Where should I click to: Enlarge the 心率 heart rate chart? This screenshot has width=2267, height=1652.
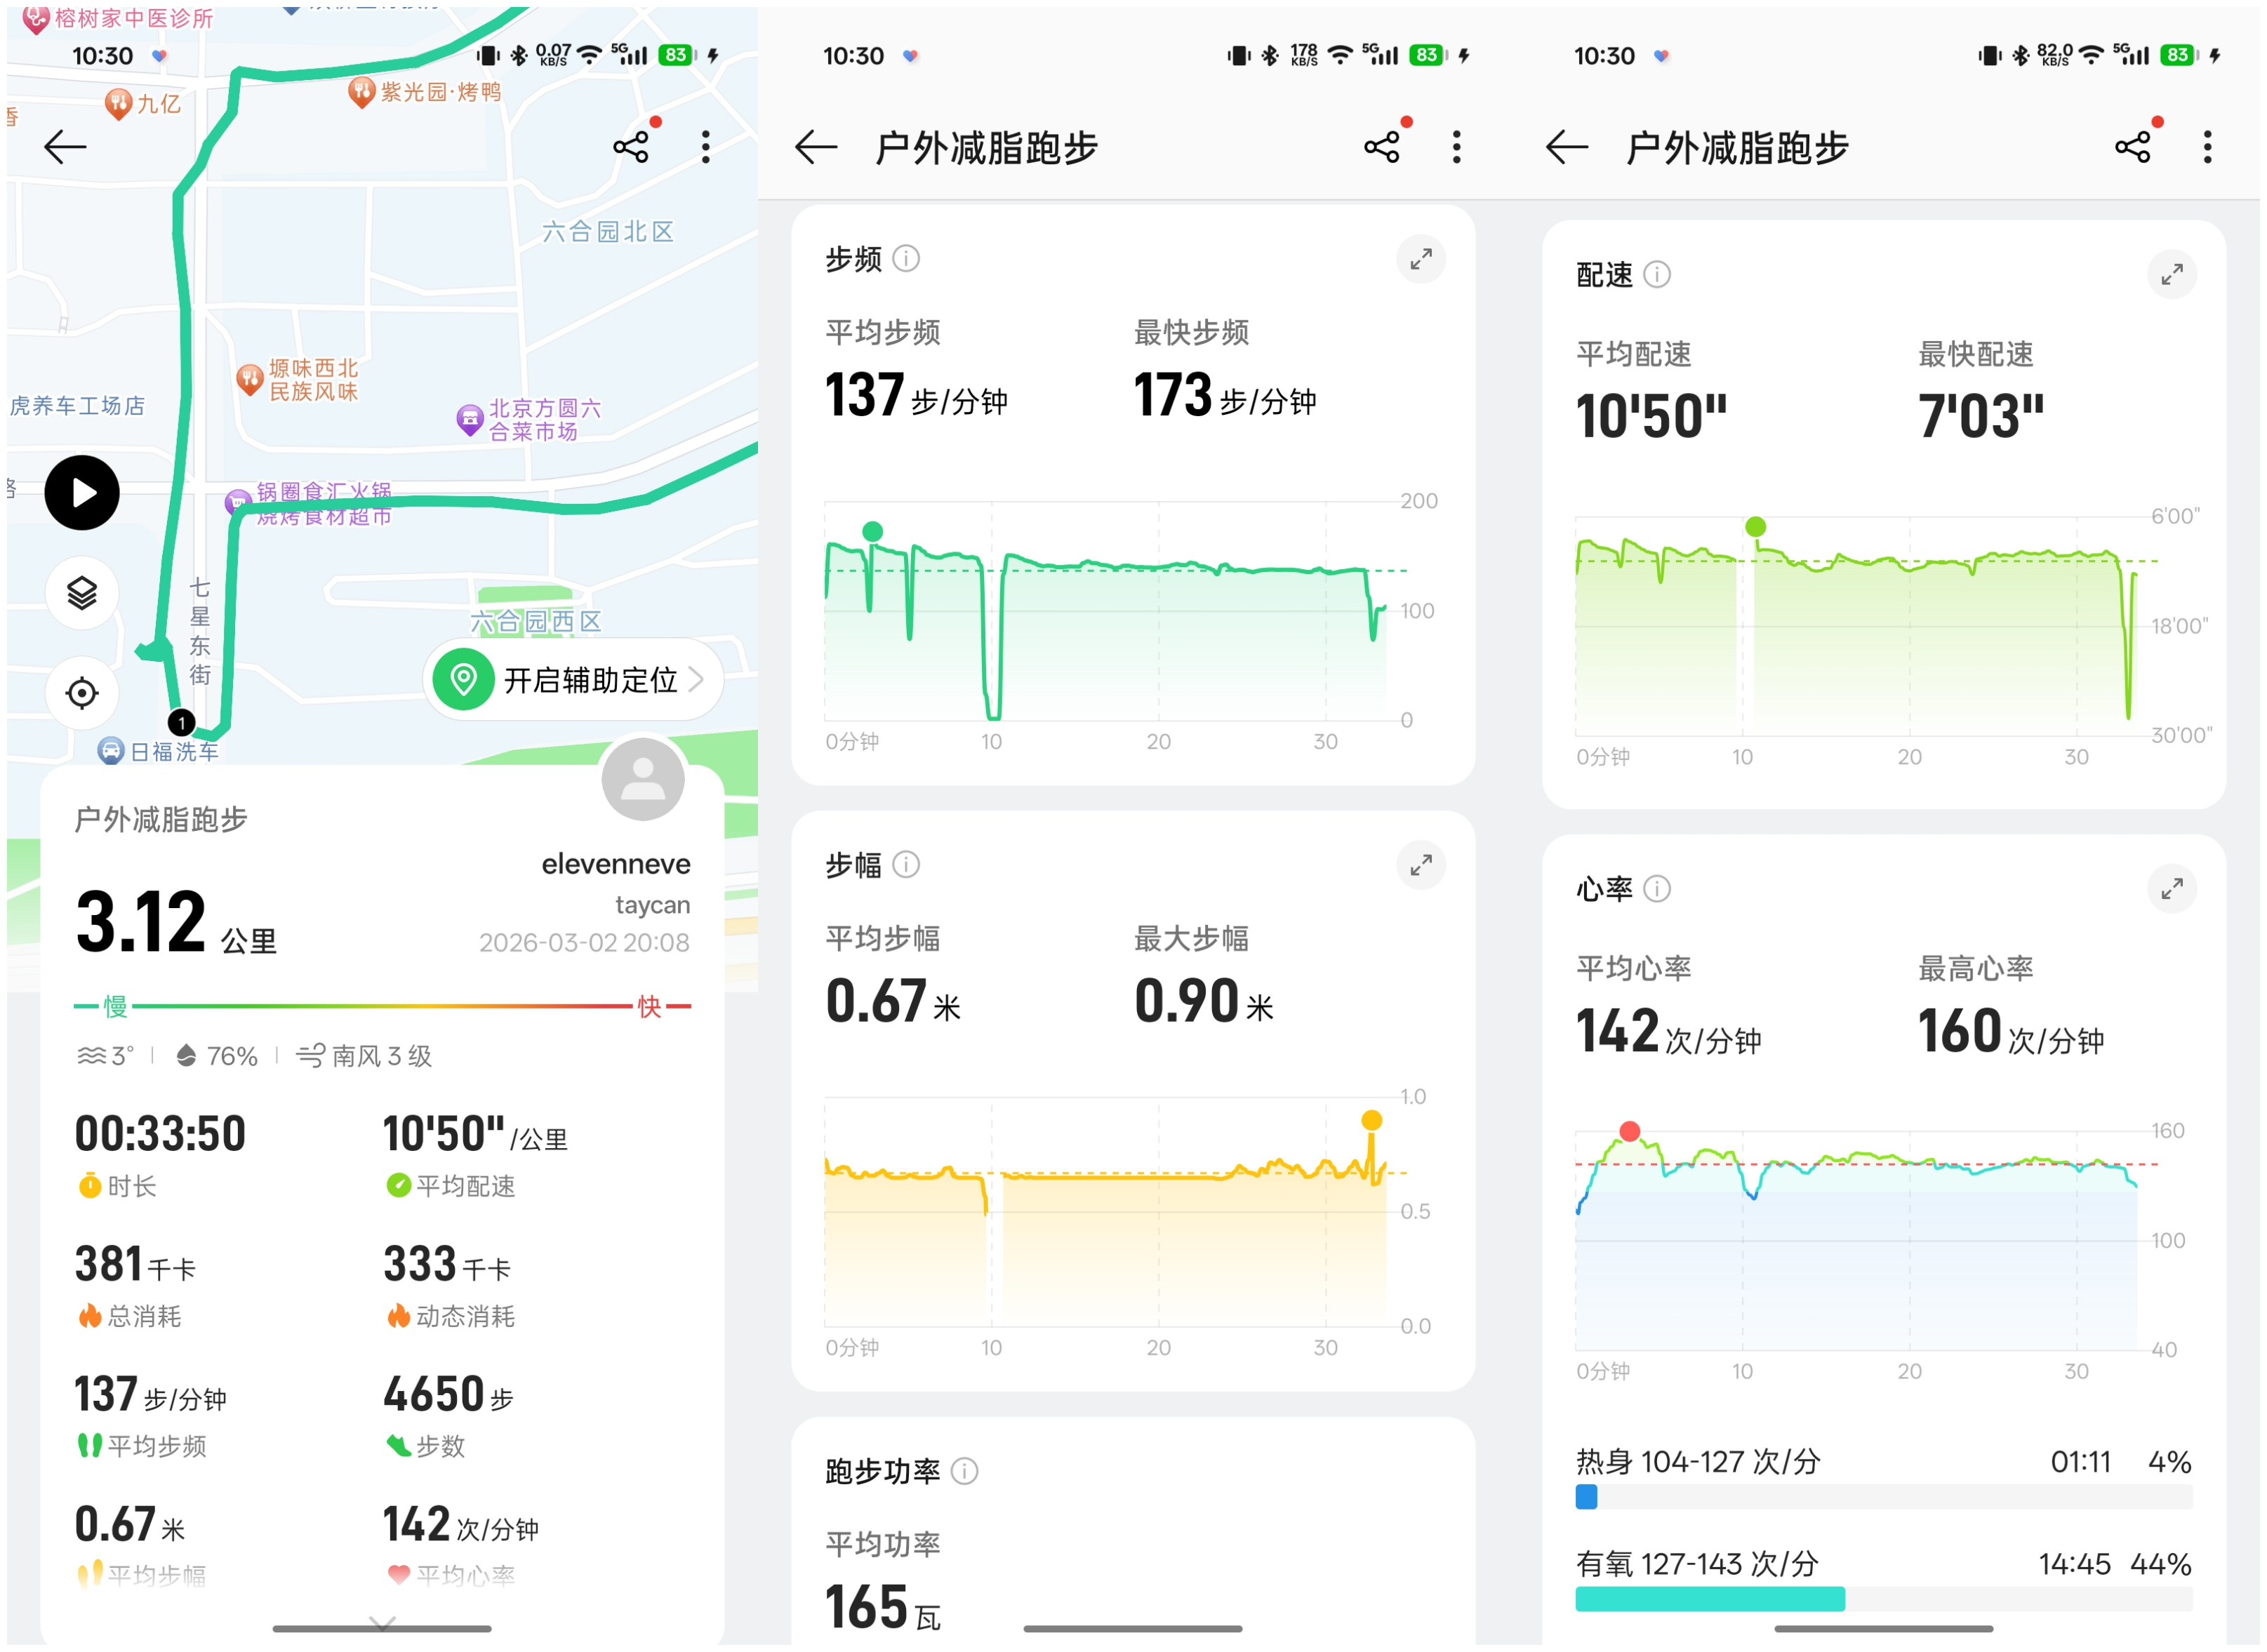click(x=2171, y=889)
